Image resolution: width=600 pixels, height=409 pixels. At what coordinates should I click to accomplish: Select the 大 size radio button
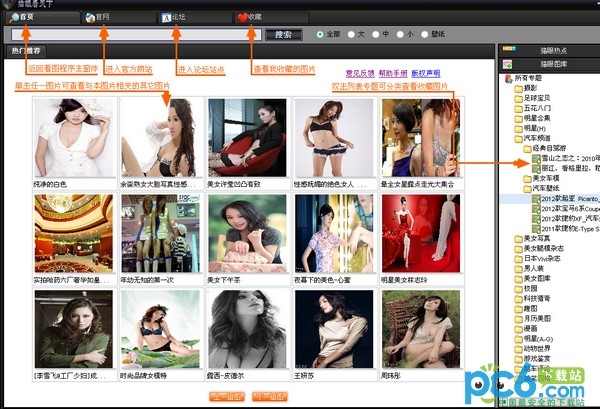click(x=351, y=34)
